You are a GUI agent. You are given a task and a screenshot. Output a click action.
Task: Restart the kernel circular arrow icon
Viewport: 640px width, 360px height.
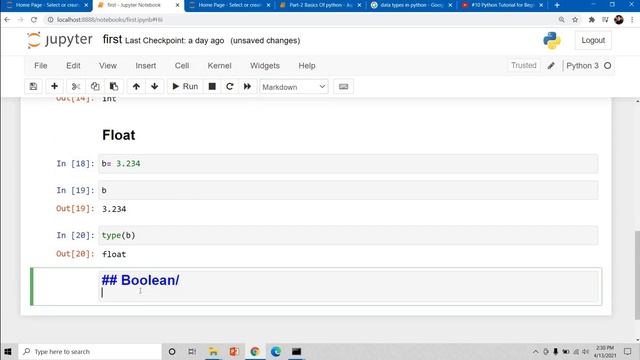pos(230,87)
